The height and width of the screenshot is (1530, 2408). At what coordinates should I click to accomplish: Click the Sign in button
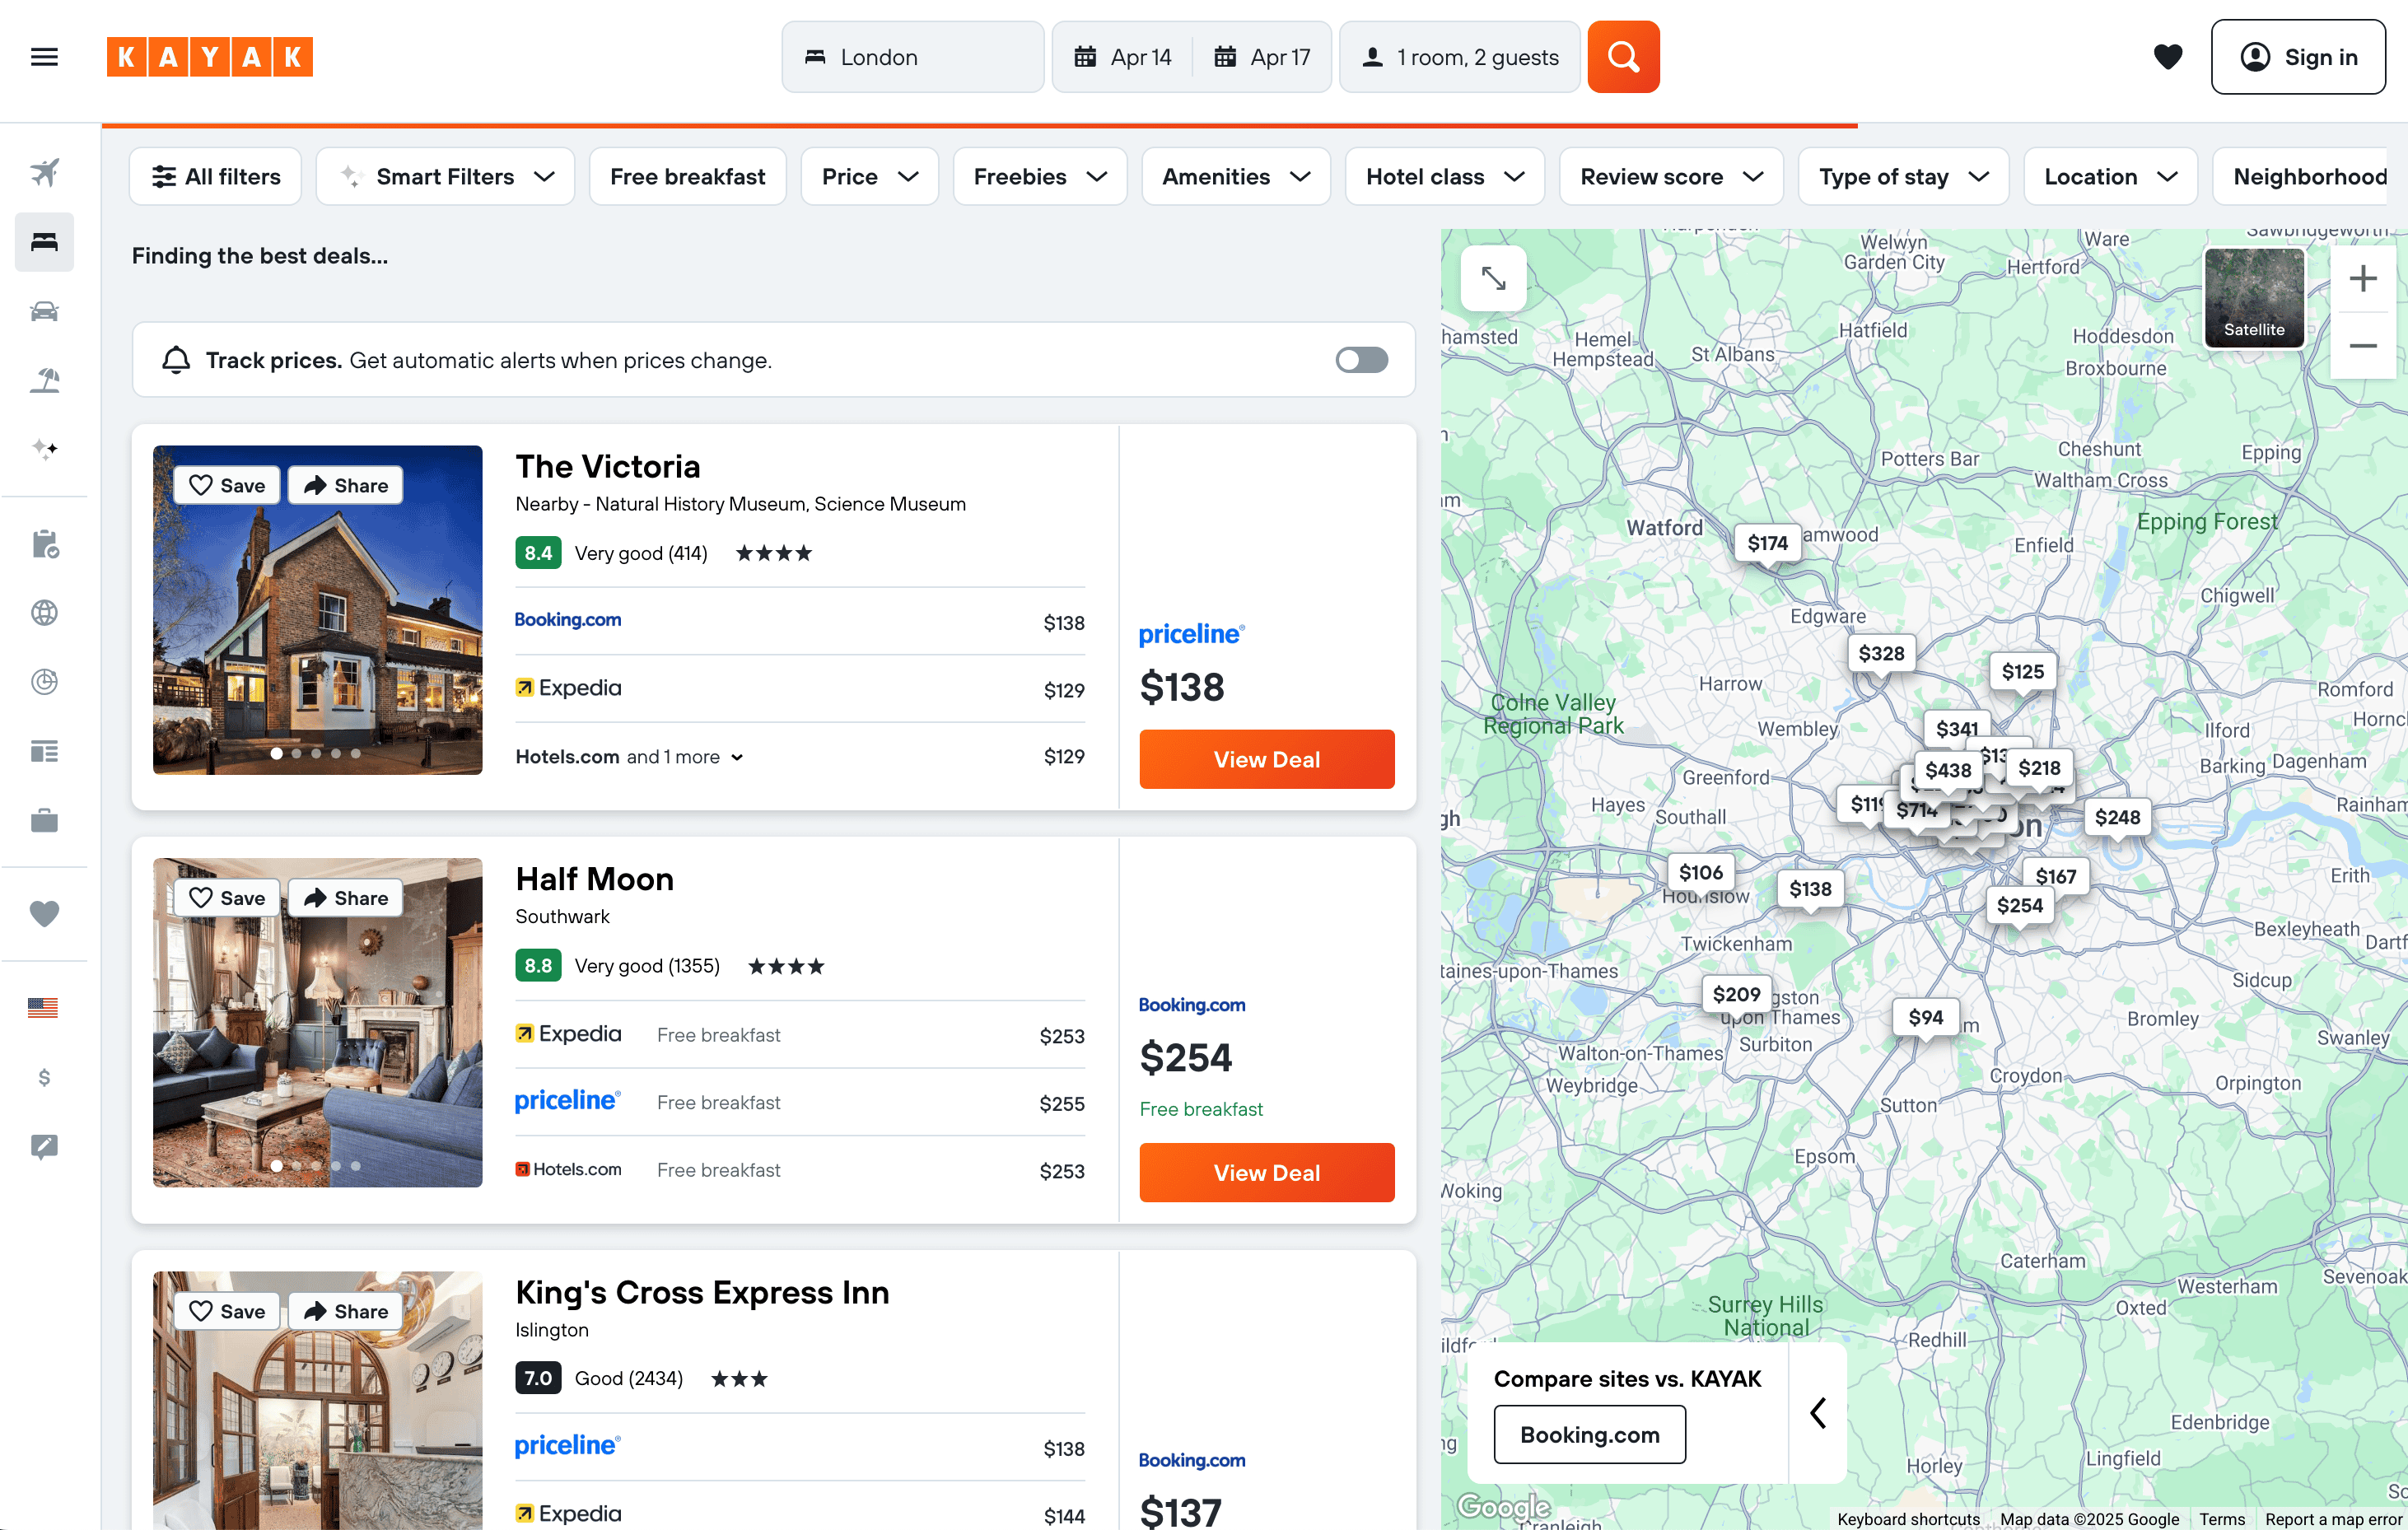[x=2298, y=57]
